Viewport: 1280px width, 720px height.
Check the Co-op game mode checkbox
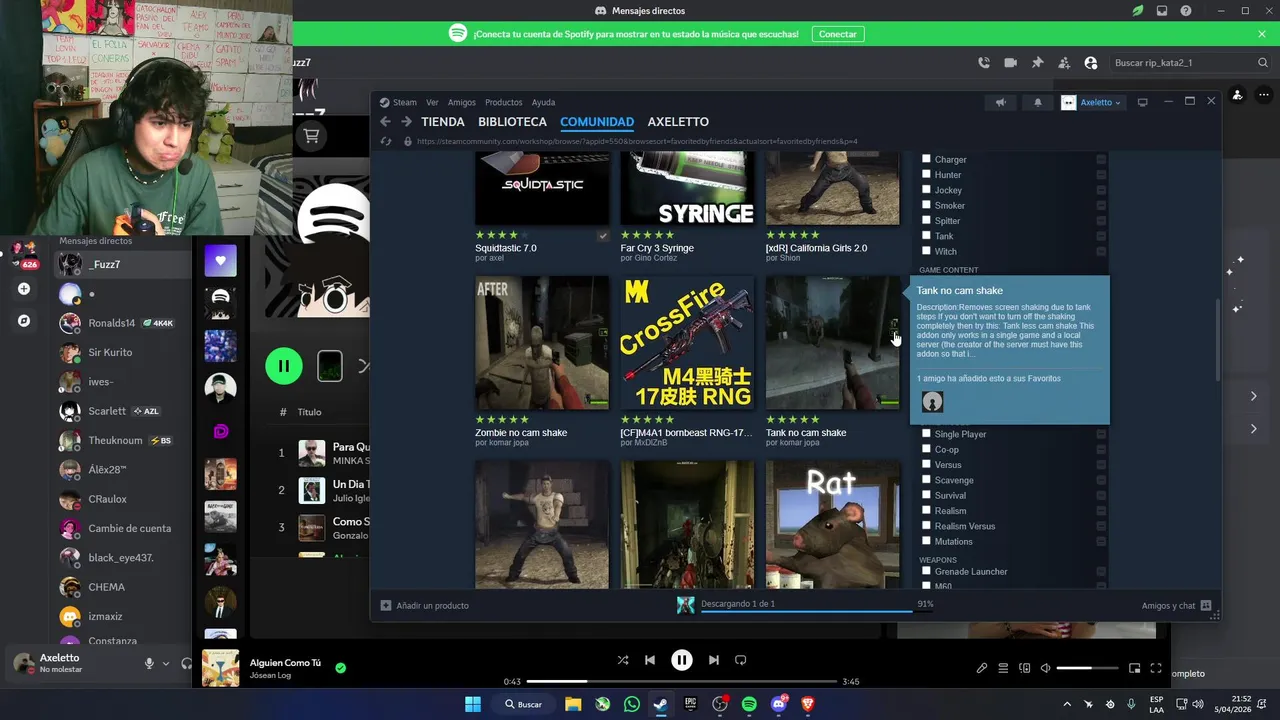coord(926,449)
